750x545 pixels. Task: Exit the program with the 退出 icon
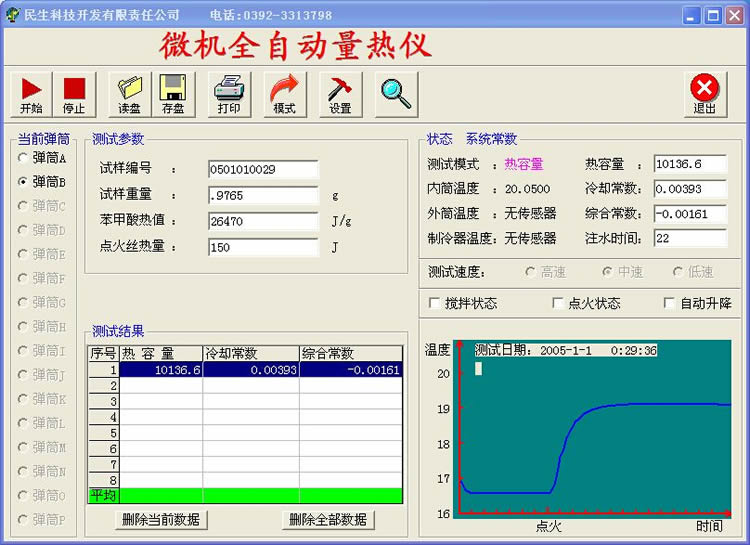pyautogui.click(x=705, y=94)
